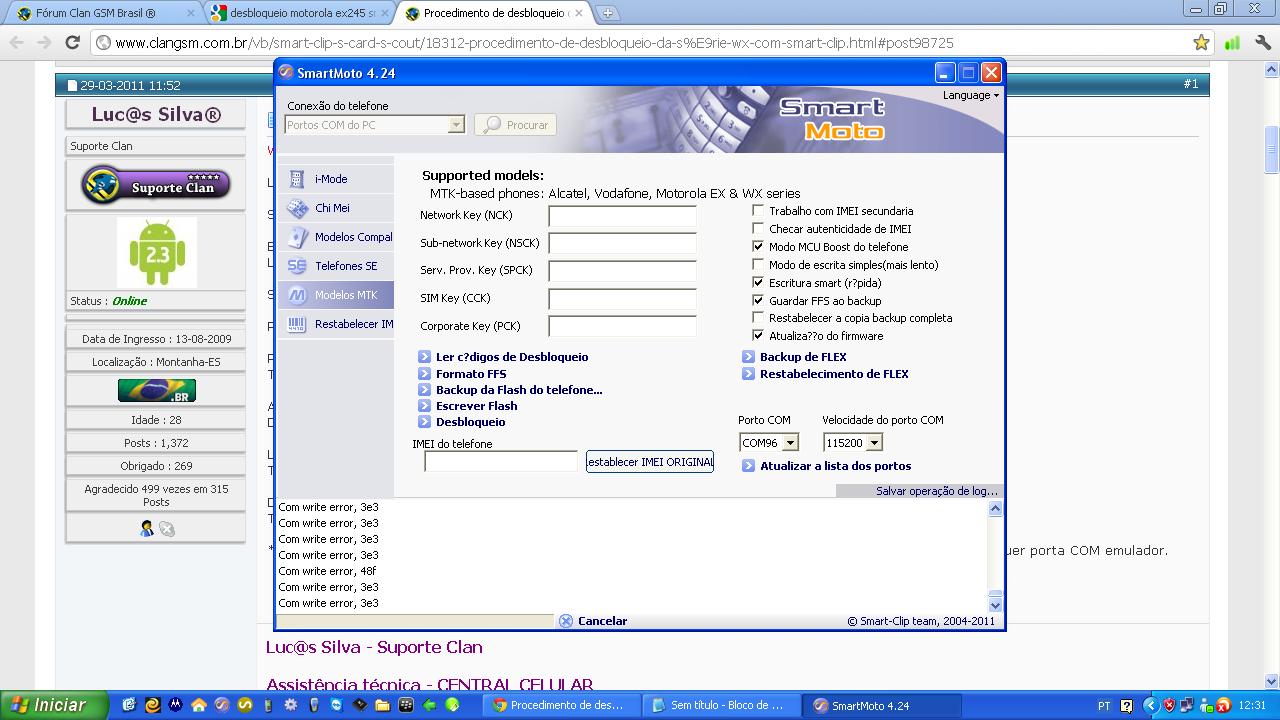Click the SIM Key (CCK) field
The image size is (1280, 720).
coord(622,299)
